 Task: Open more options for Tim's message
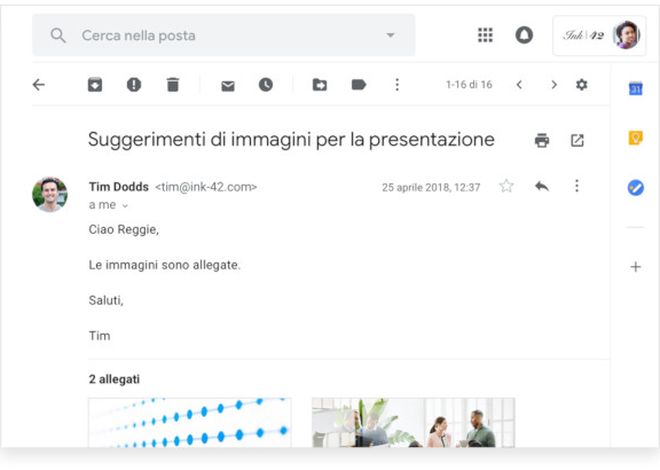577,186
